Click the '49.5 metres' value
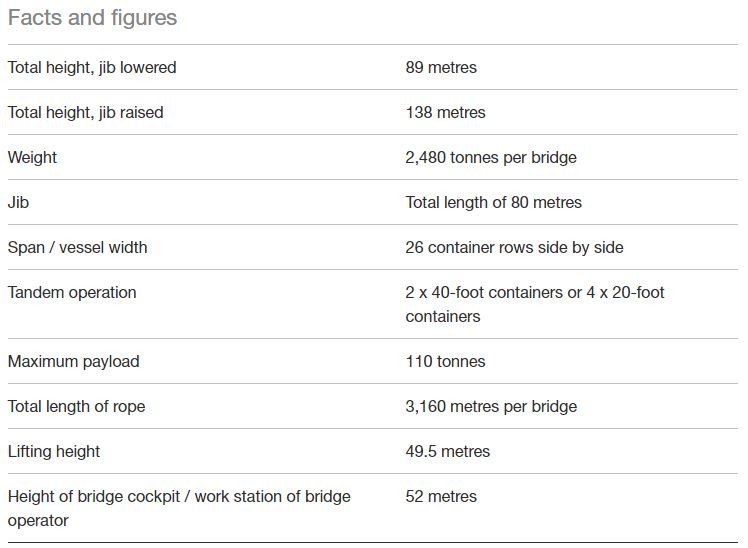This screenshot has width=748, height=548. [447, 451]
